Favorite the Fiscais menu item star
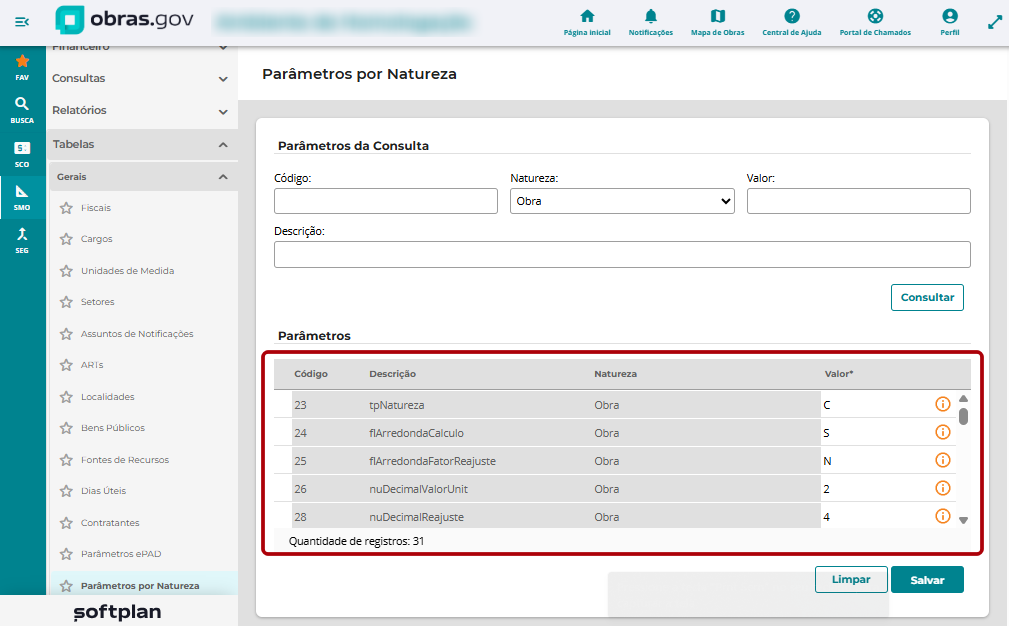Viewport: 1009px width, 626px height. tap(66, 208)
